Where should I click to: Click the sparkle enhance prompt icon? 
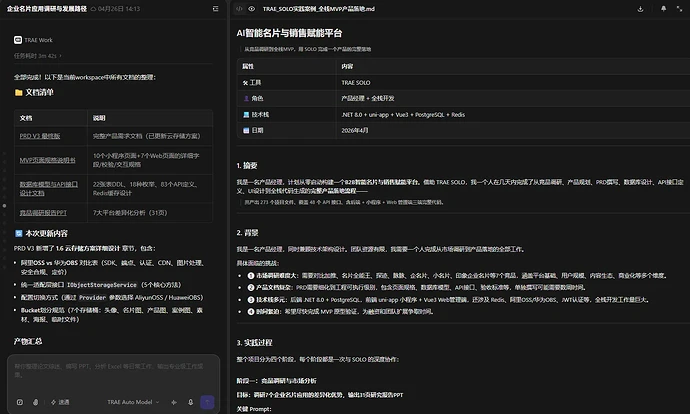(x=174, y=402)
